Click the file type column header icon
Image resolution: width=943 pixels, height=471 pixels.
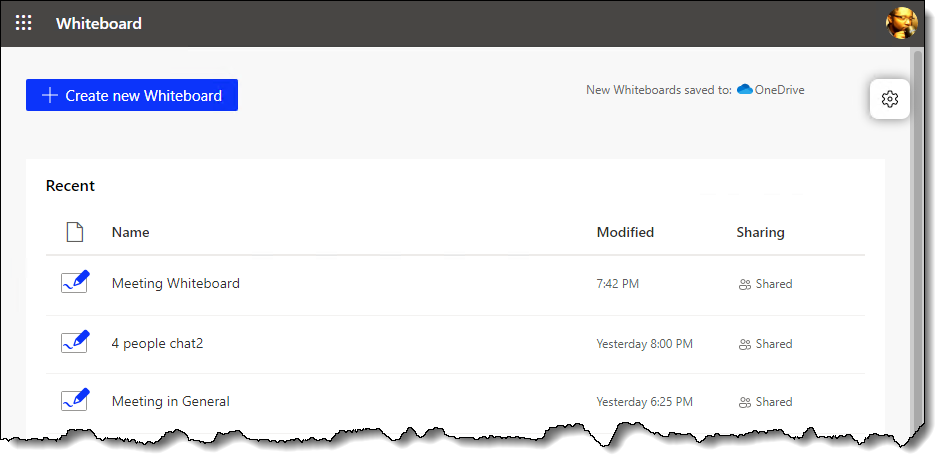tap(75, 232)
